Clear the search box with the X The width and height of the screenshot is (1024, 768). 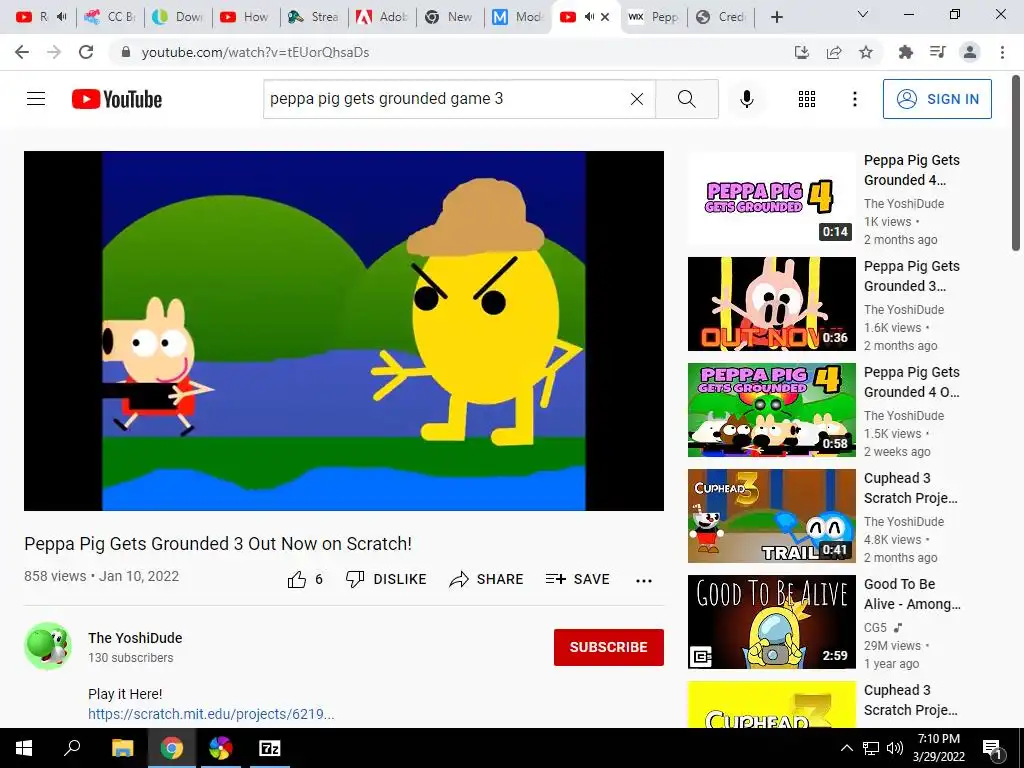pyautogui.click(x=637, y=99)
